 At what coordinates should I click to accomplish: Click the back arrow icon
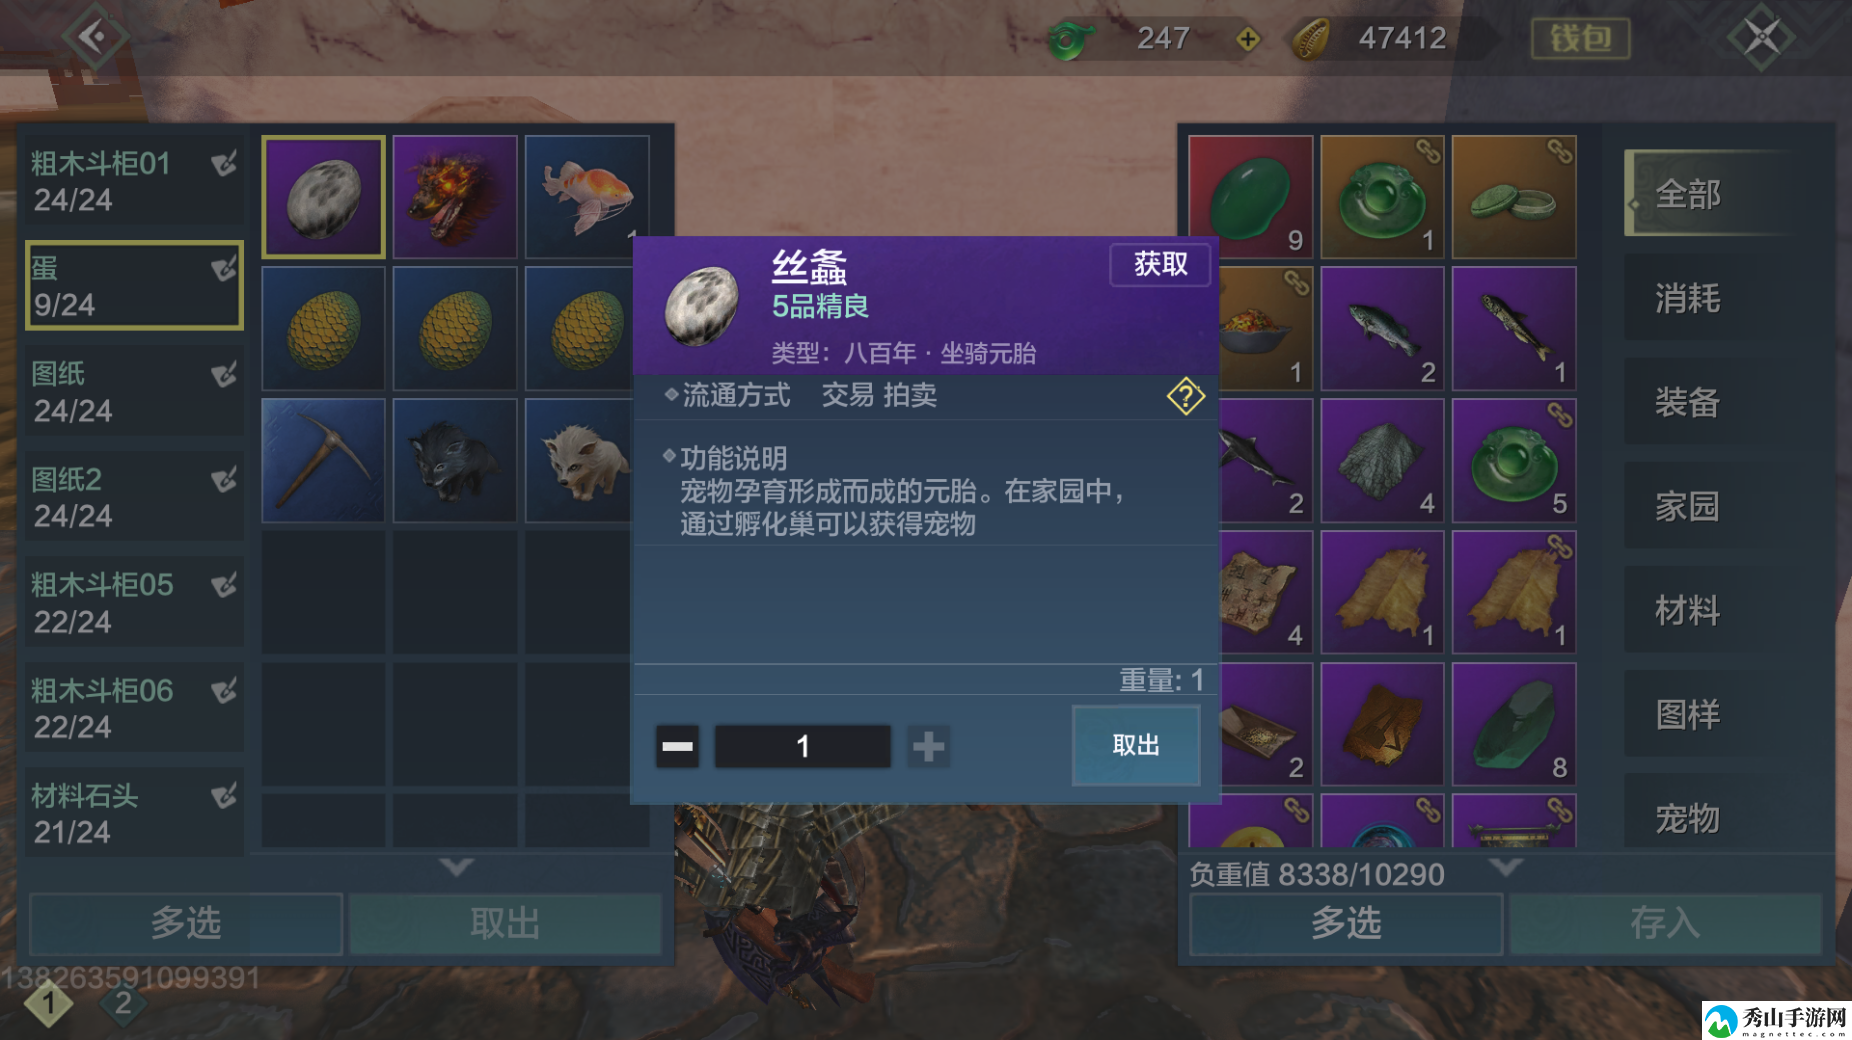pos(94,38)
